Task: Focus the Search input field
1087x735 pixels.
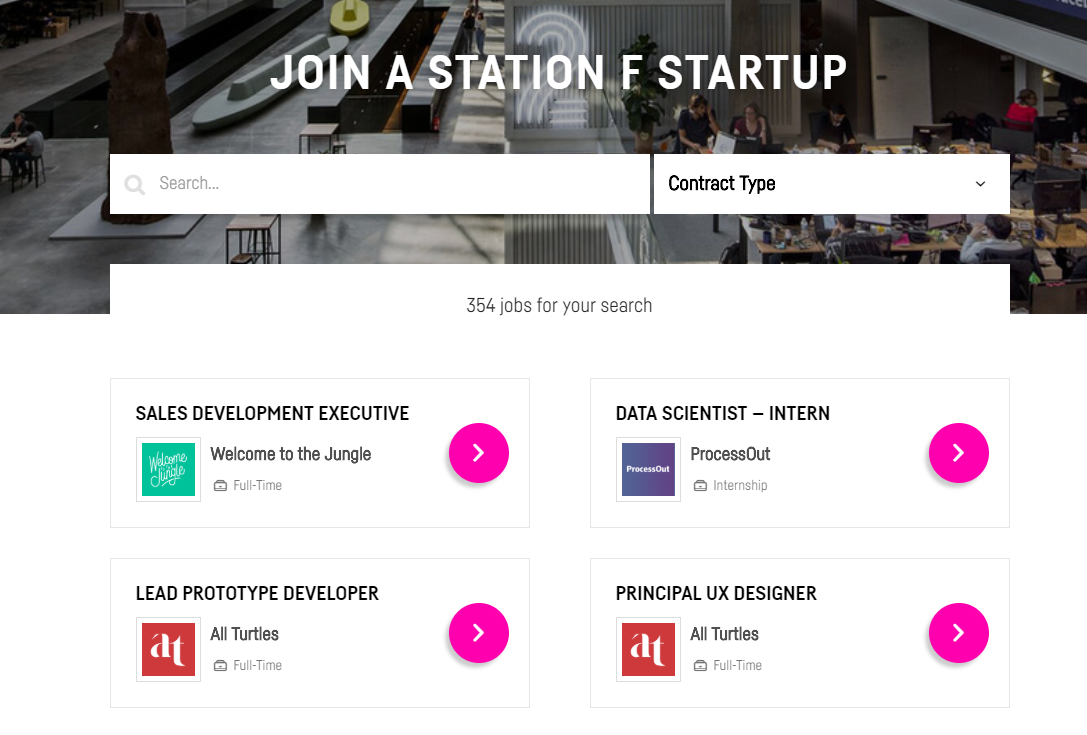Action: click(x=400, y=184)
